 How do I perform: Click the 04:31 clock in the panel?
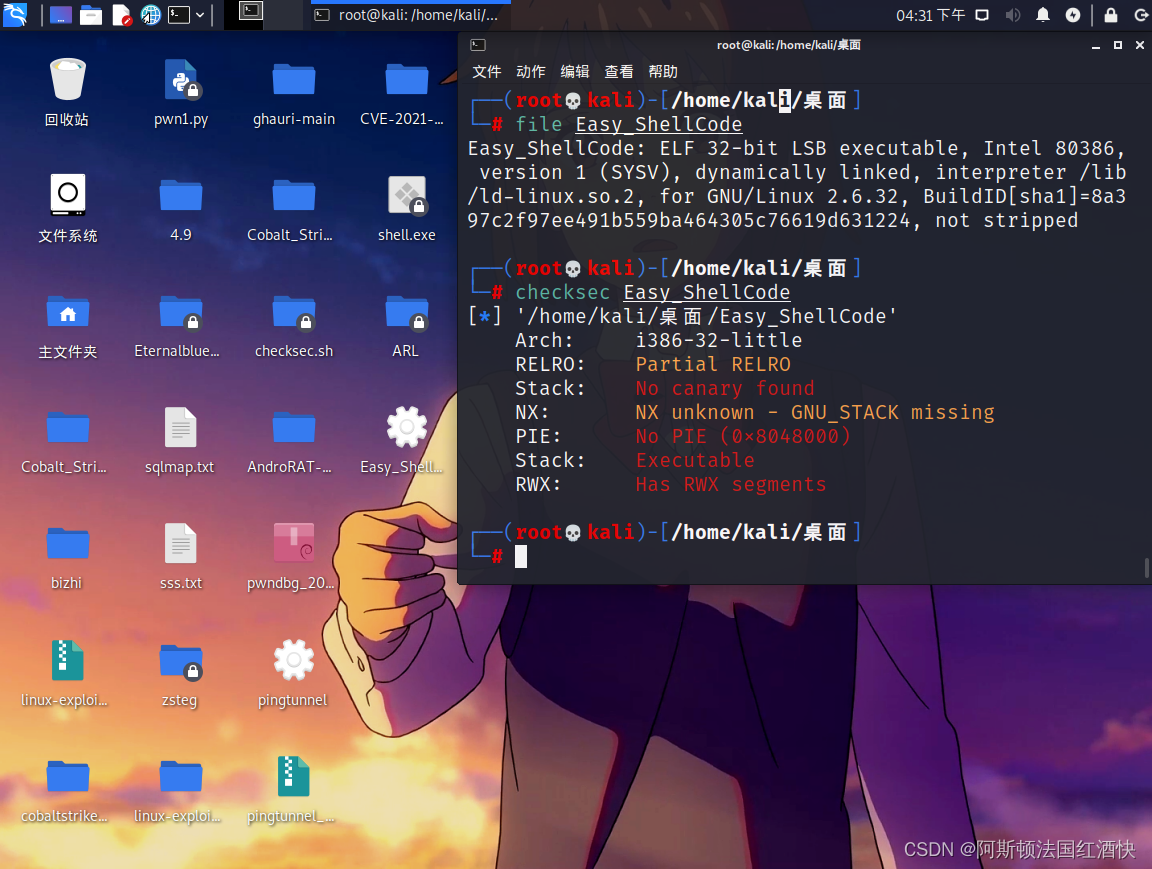tap(930, 15)
